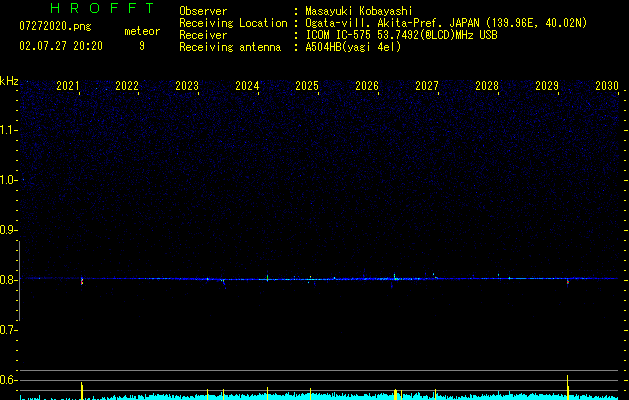Screen dimensions: 629x400
Task: Click the meteor count label
Action: point(142,31)
